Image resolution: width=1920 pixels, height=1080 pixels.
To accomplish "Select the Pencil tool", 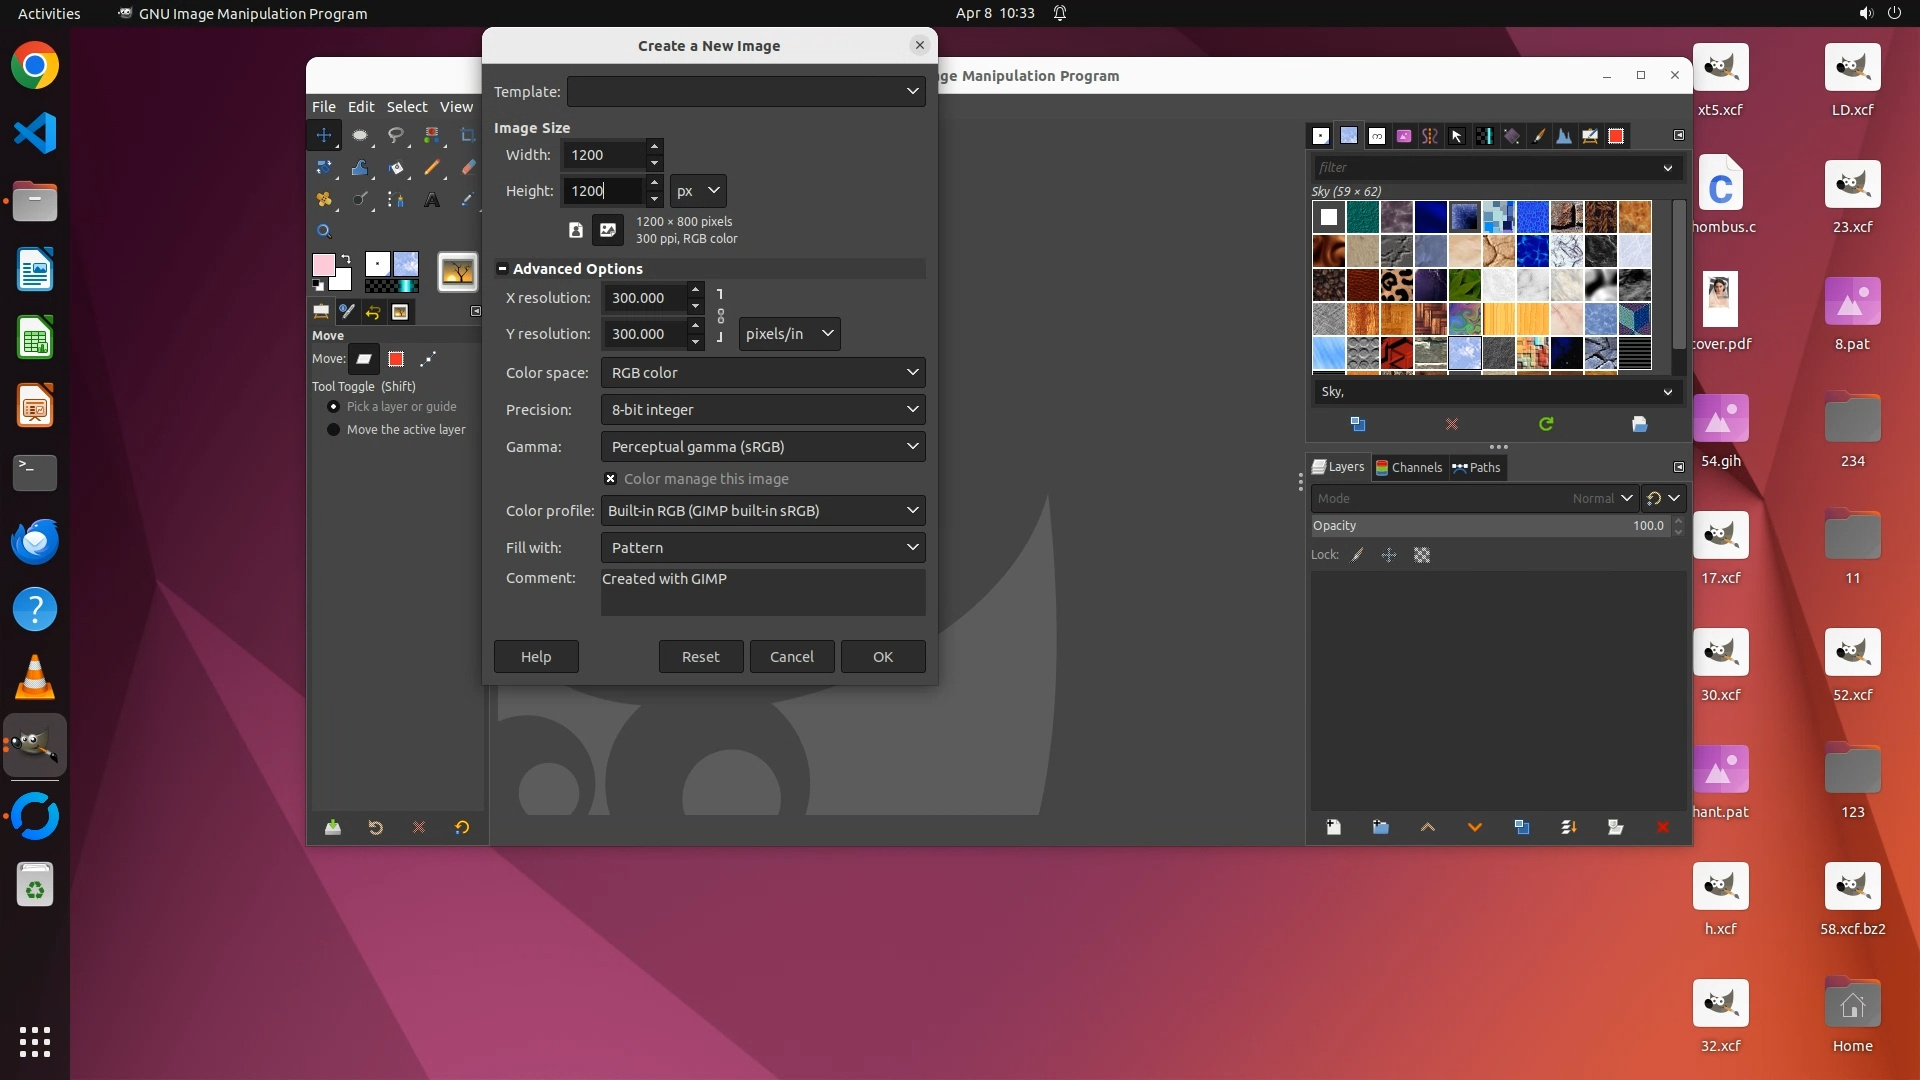I will [x=432, y=168].
